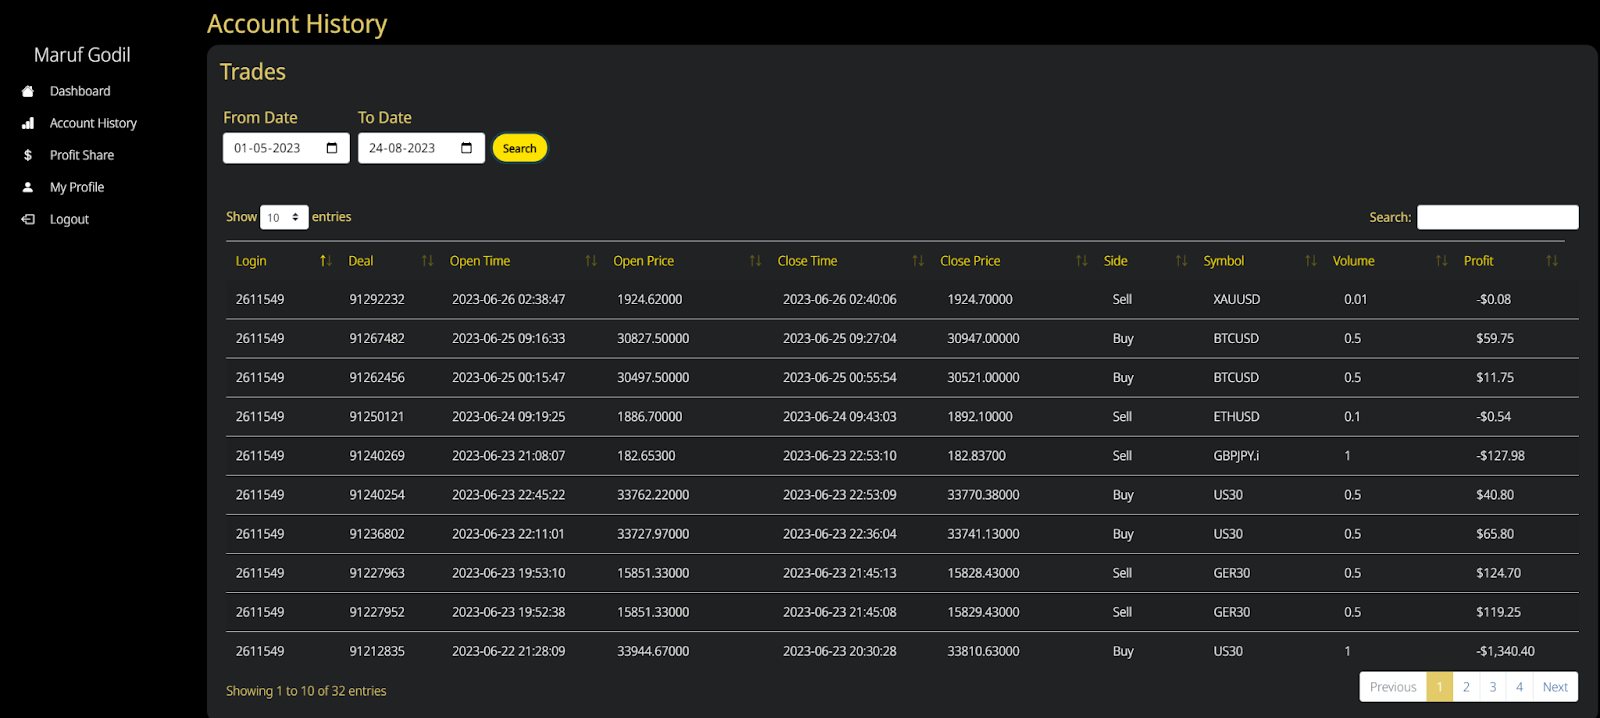Open the To Date calendar picker icon
The height and width of the screenshot is (718, 1600).
pos(467,148)
